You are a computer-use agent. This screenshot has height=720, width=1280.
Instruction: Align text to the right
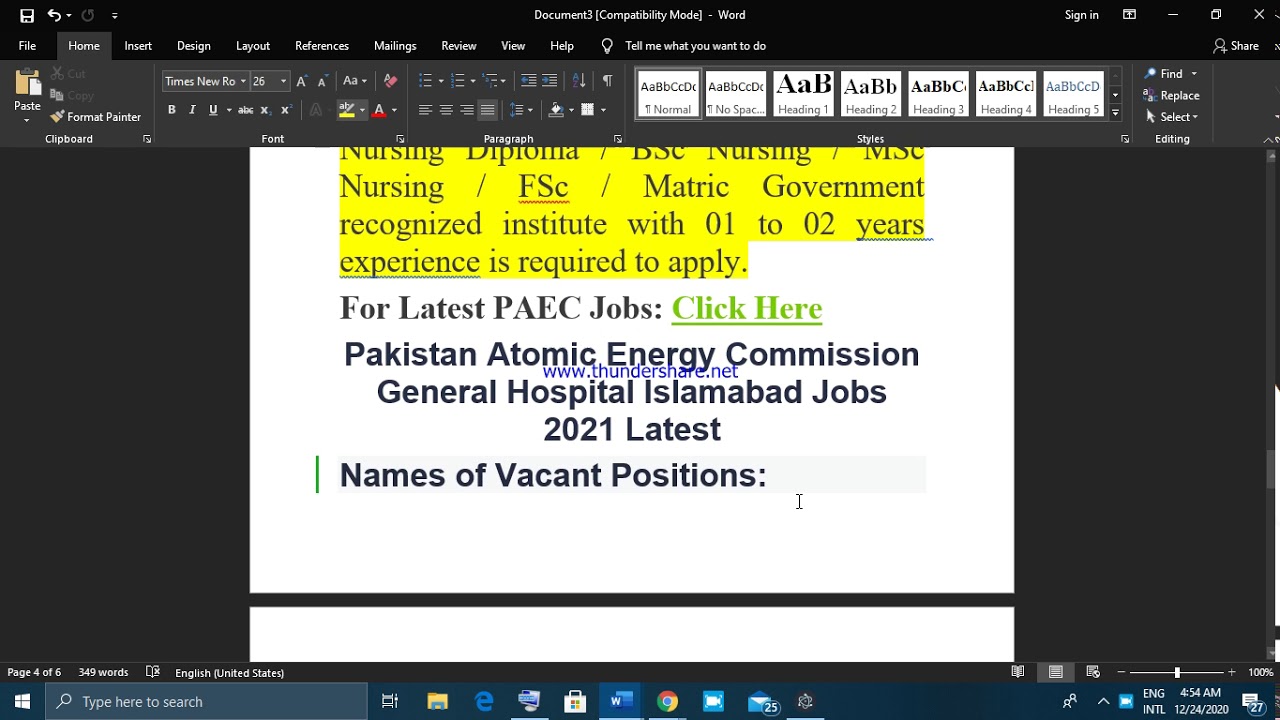tap(467, 110)
